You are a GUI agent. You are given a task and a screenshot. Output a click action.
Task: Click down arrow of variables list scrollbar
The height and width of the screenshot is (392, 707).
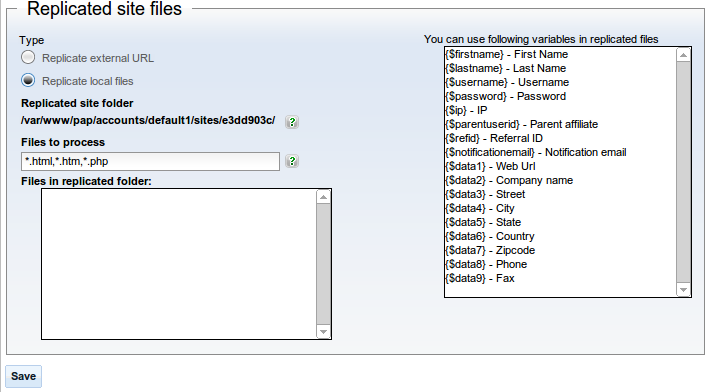(684, 290)
